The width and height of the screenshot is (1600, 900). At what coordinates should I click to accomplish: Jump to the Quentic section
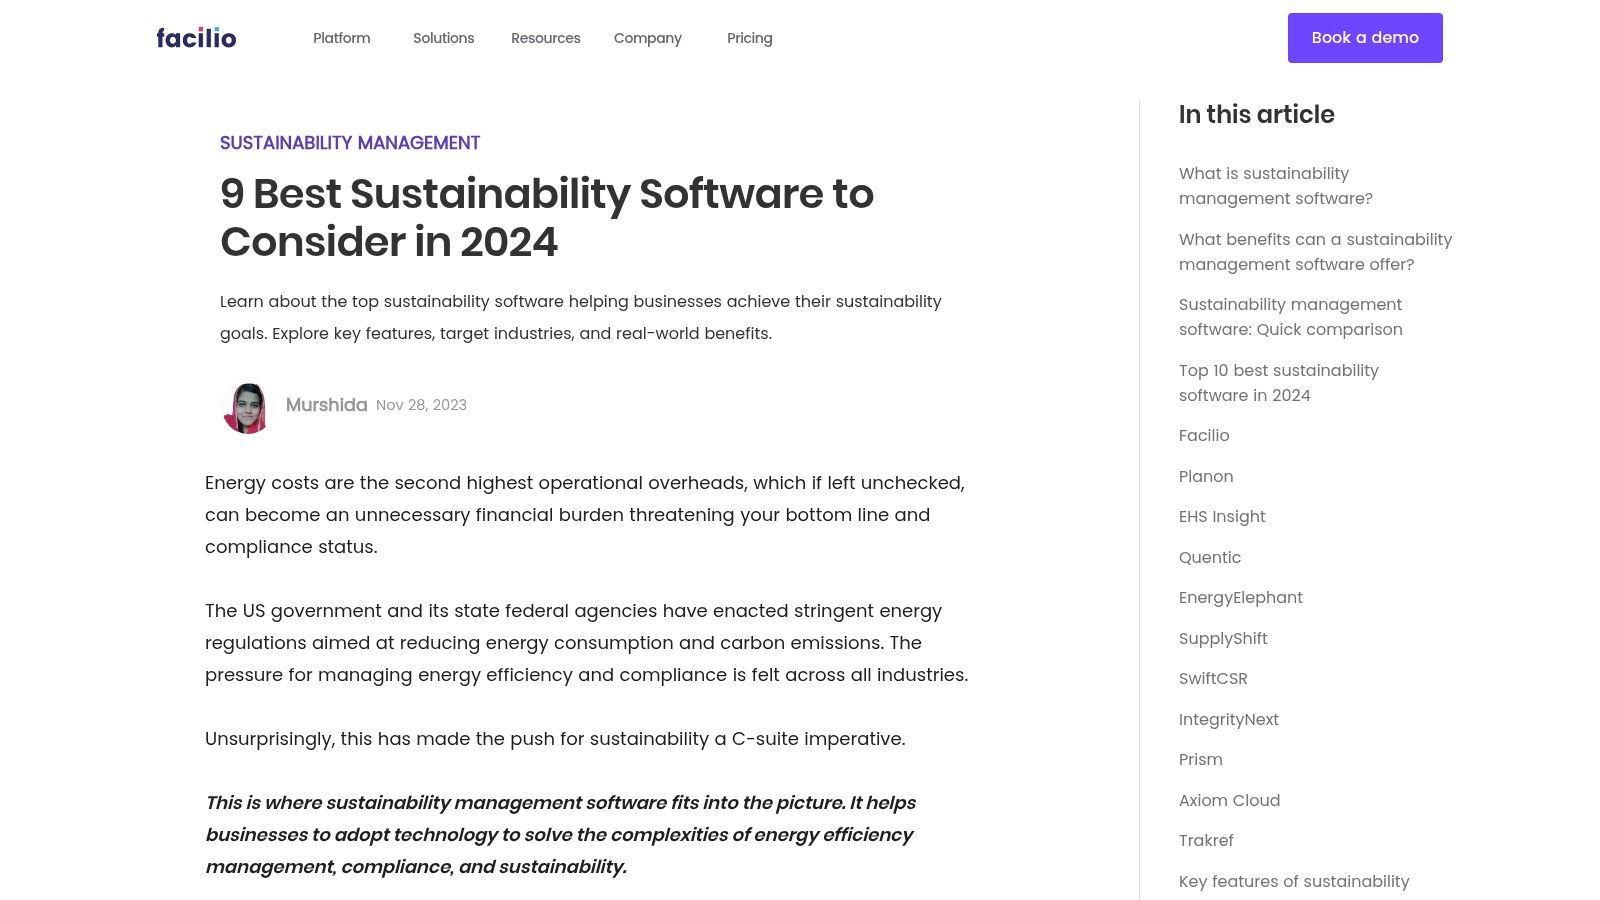click(1210, 557)
